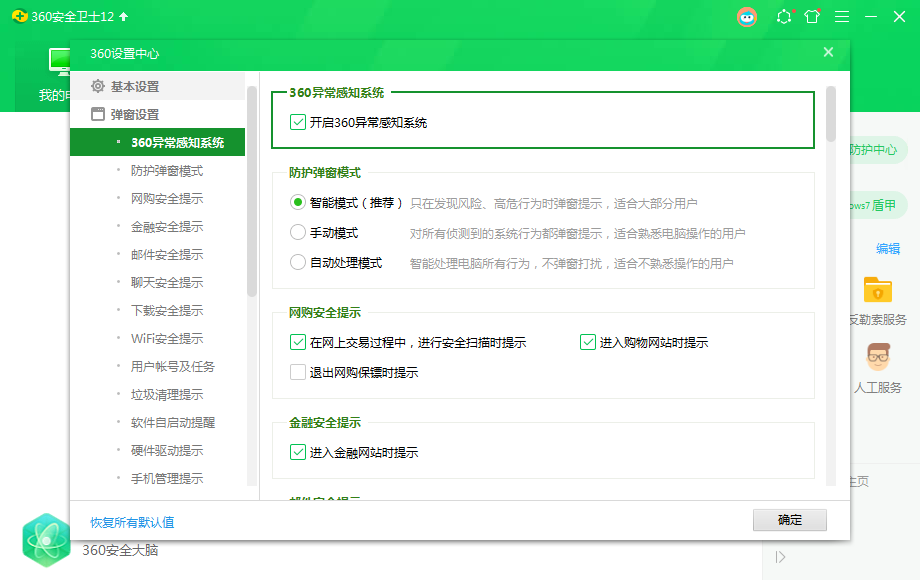This screenshot has width=920, height=580.
Task: Go to WiFi安全提示 sidebar item
Action: (x=166, y=338)
